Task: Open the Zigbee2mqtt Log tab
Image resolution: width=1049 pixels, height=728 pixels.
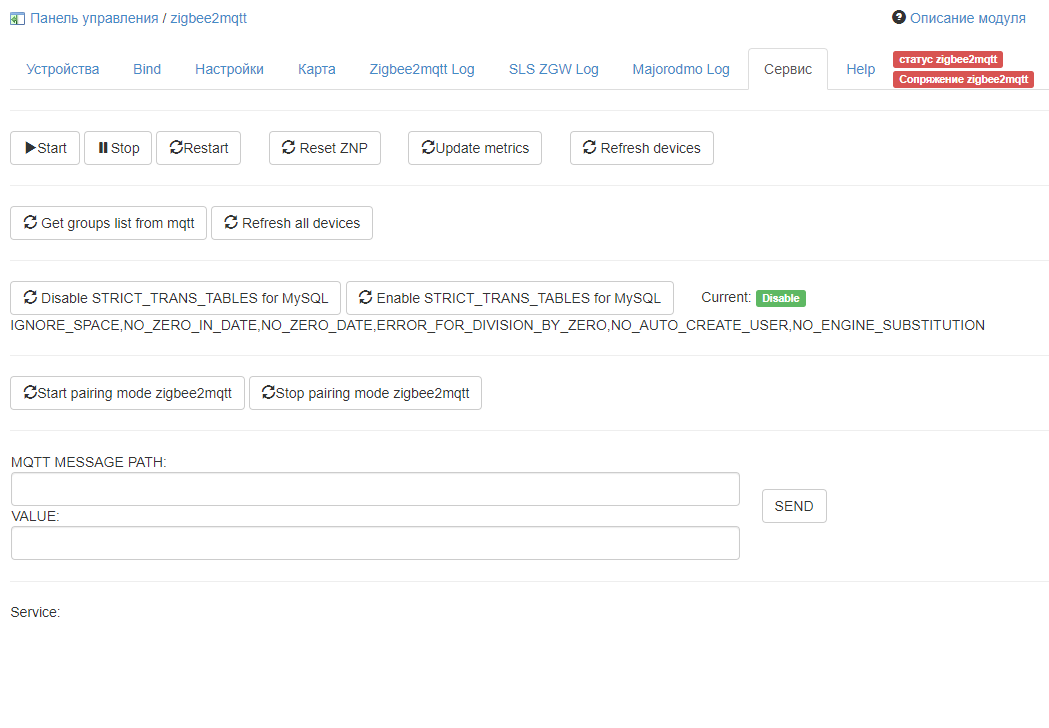Action: [421, 69]
